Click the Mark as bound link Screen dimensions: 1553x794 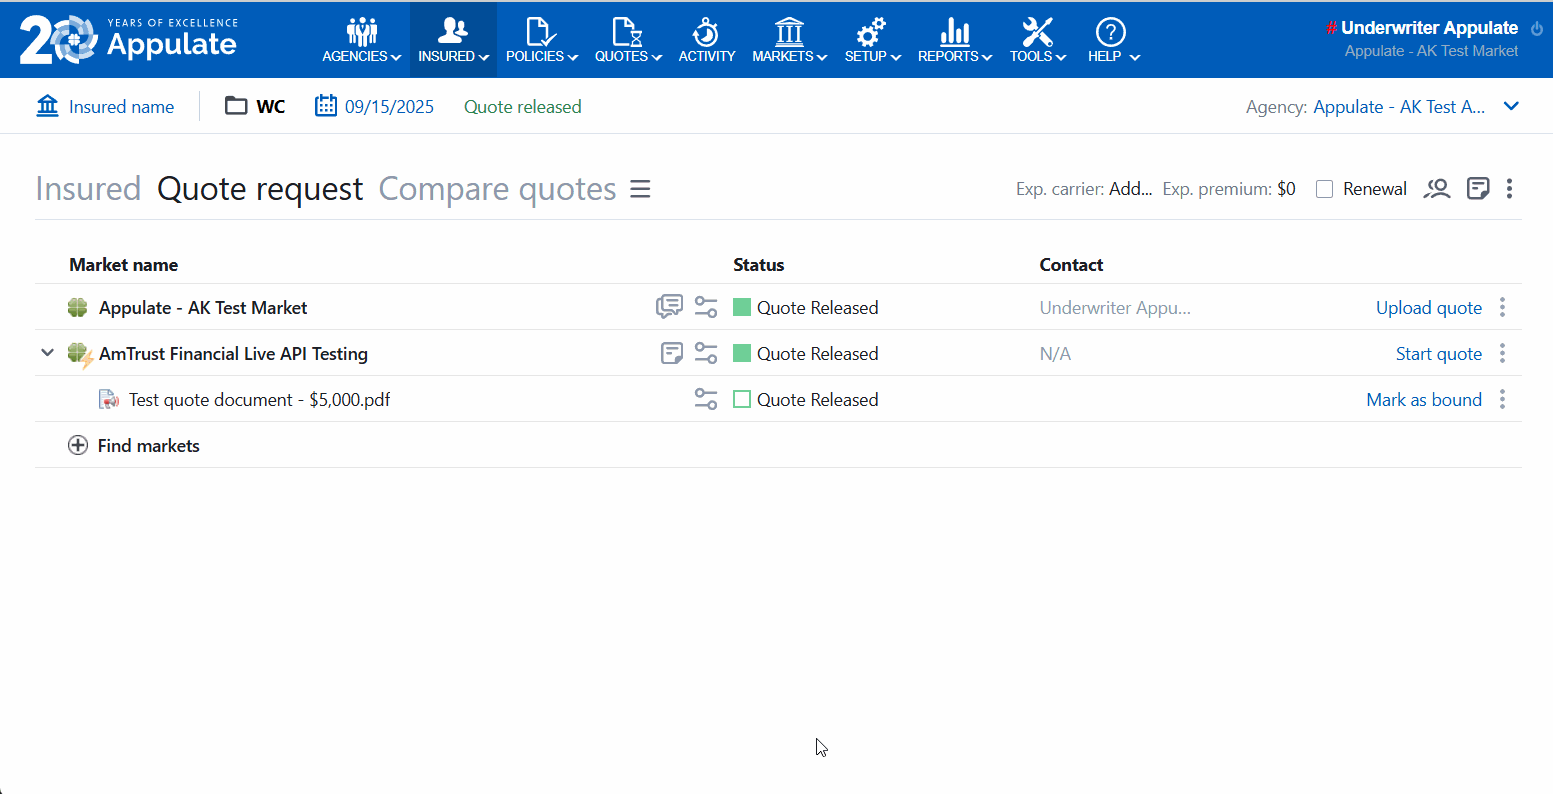[1424, 400]
